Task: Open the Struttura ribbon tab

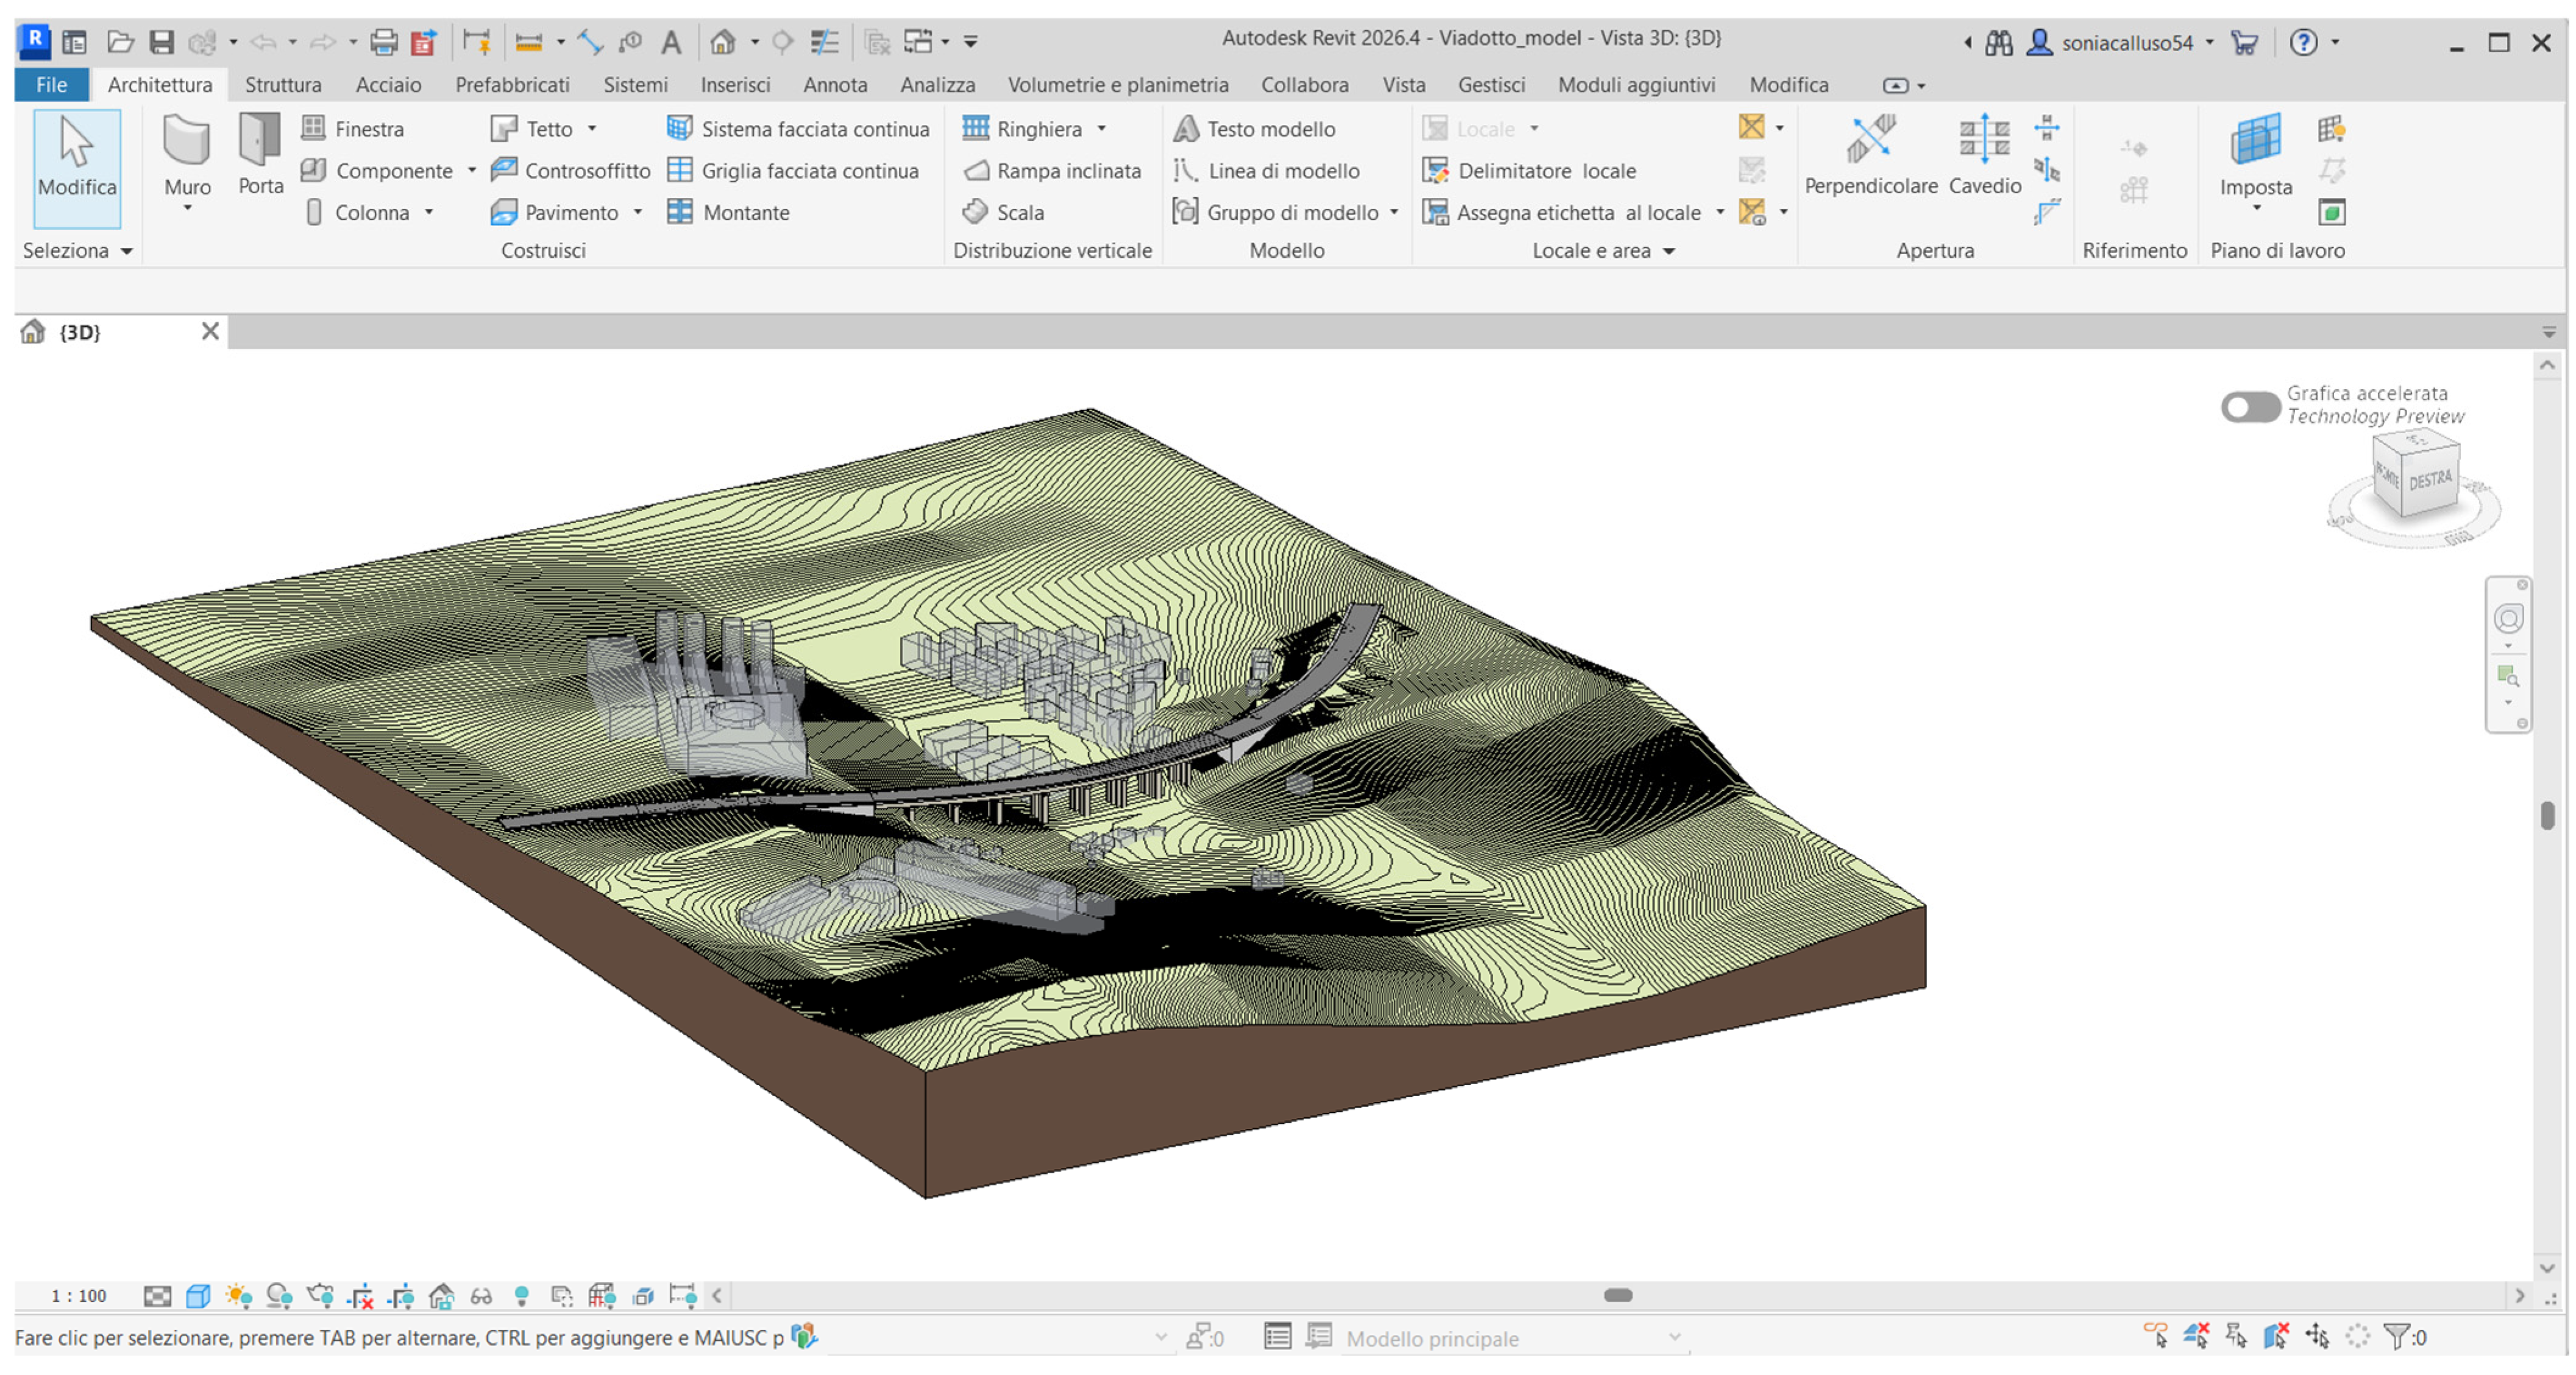Action: pyautogui.click(x=283, y=85)
